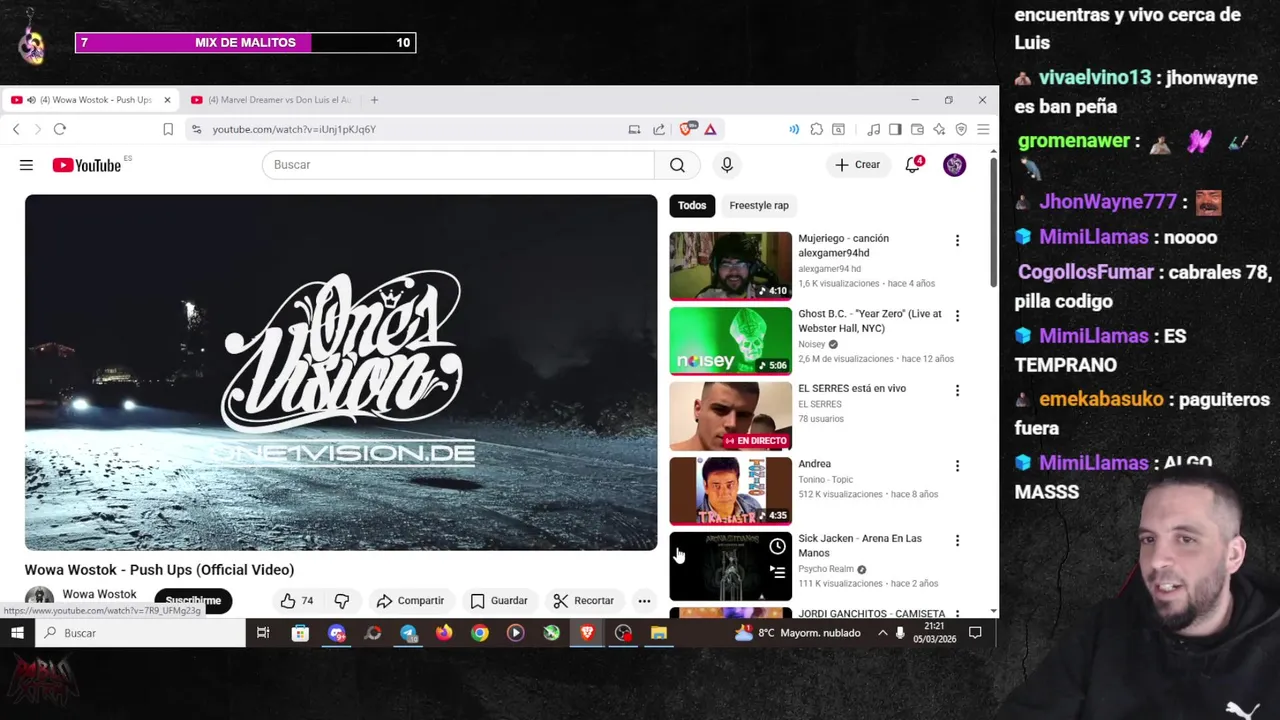Viewport: 1280px width, 720px height.
Task: Click the Guardar button
Action: pos(499,601)
